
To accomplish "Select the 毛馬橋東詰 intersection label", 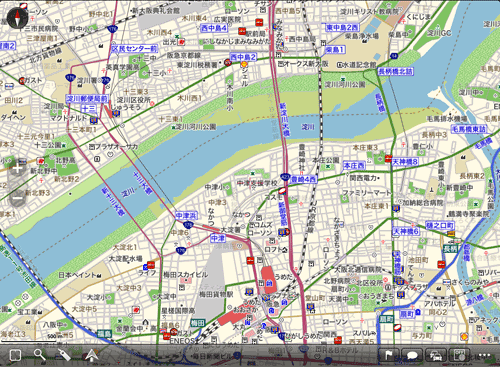I will [469, 129].
